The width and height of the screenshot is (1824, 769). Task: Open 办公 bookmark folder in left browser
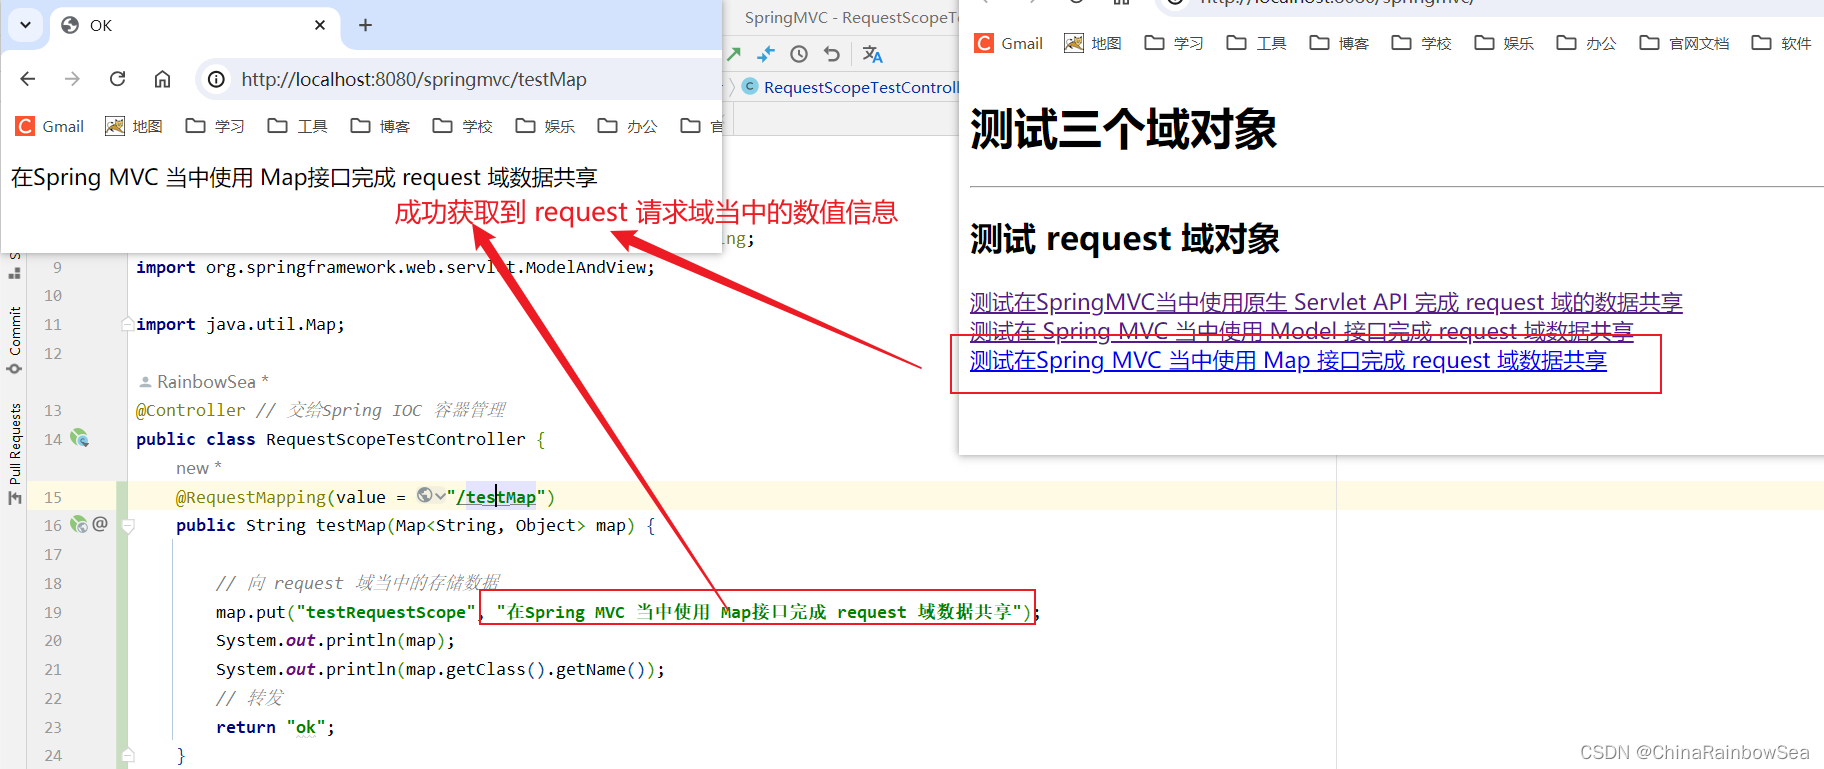(x=628, y=126)
